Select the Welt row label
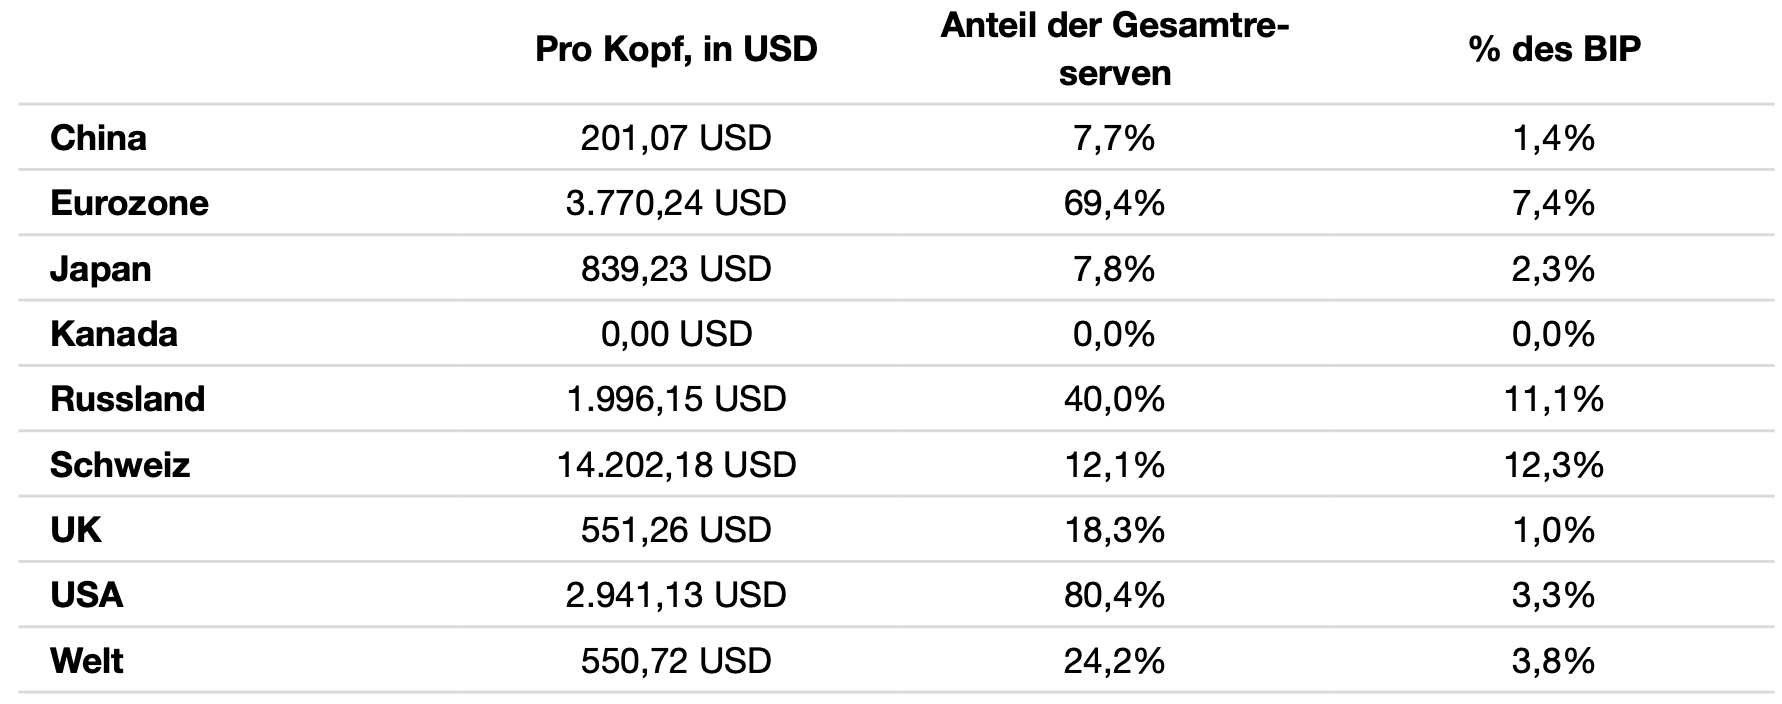1782x704 pixels. click(86, 662)
